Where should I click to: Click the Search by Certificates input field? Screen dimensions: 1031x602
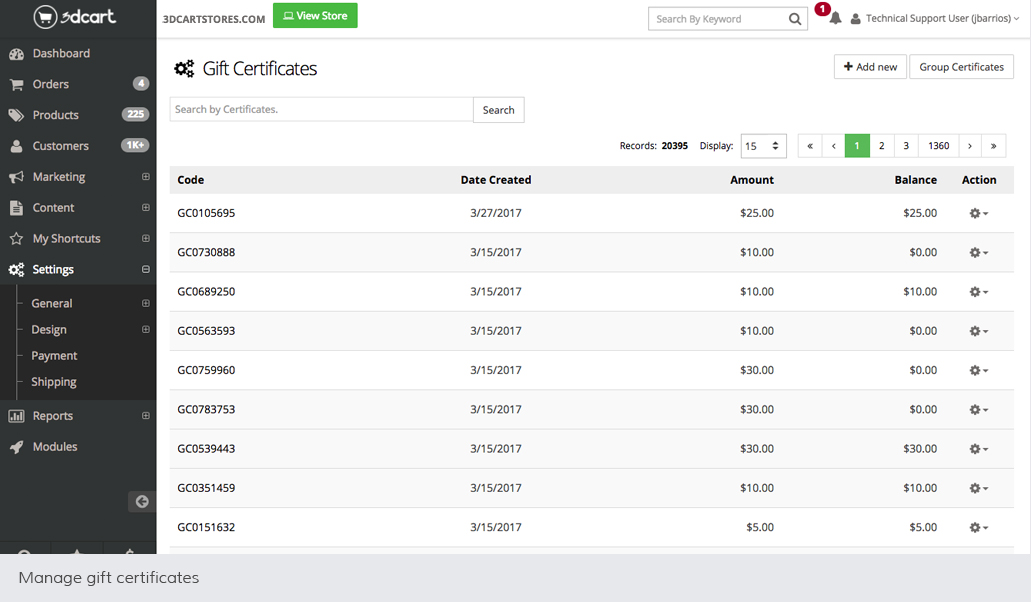click(x=321, y=109)
